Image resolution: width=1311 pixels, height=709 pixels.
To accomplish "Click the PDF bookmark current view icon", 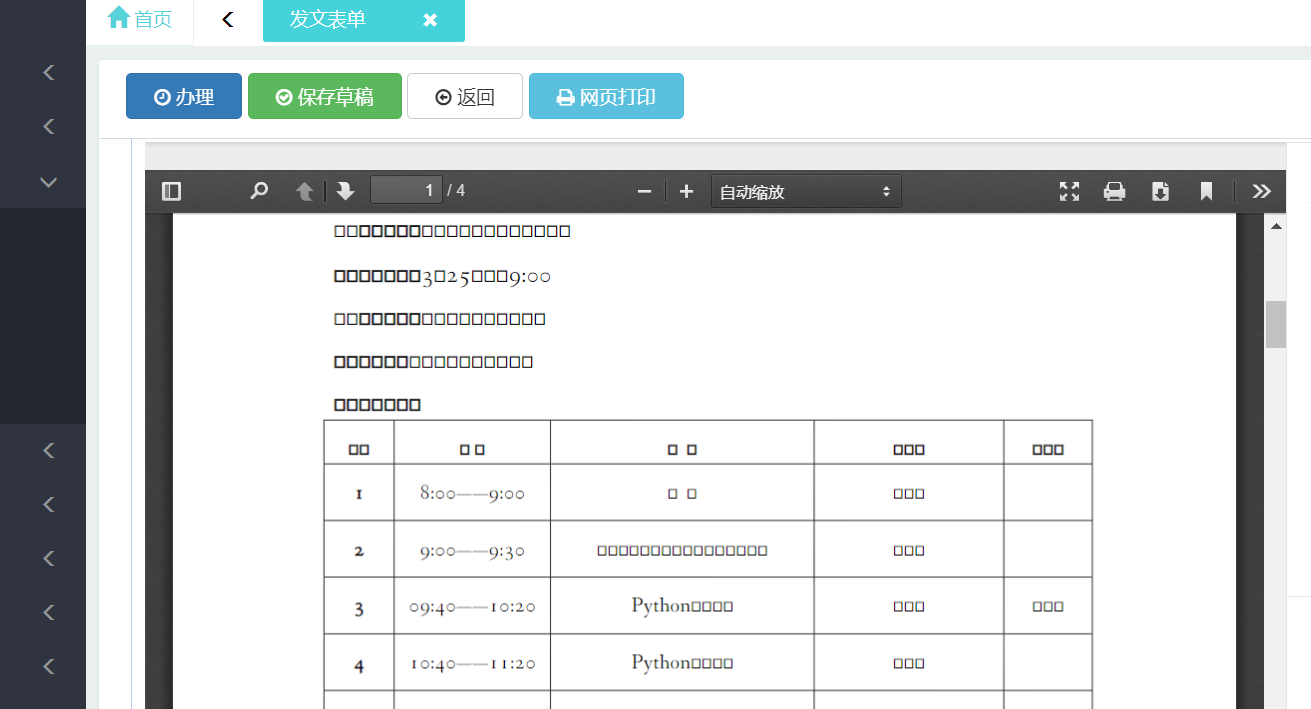I will 1206,191.
